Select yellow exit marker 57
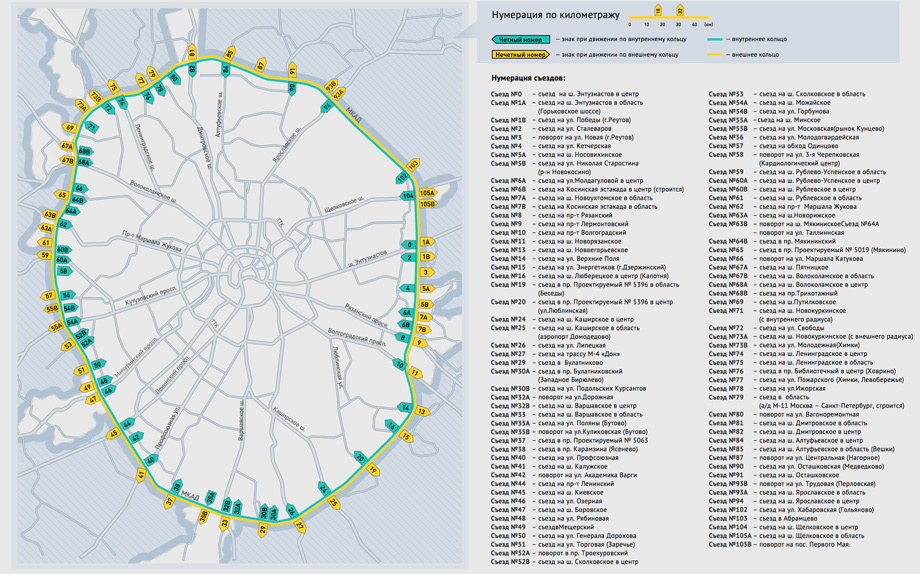920x574 pixels. coord(49,296)
